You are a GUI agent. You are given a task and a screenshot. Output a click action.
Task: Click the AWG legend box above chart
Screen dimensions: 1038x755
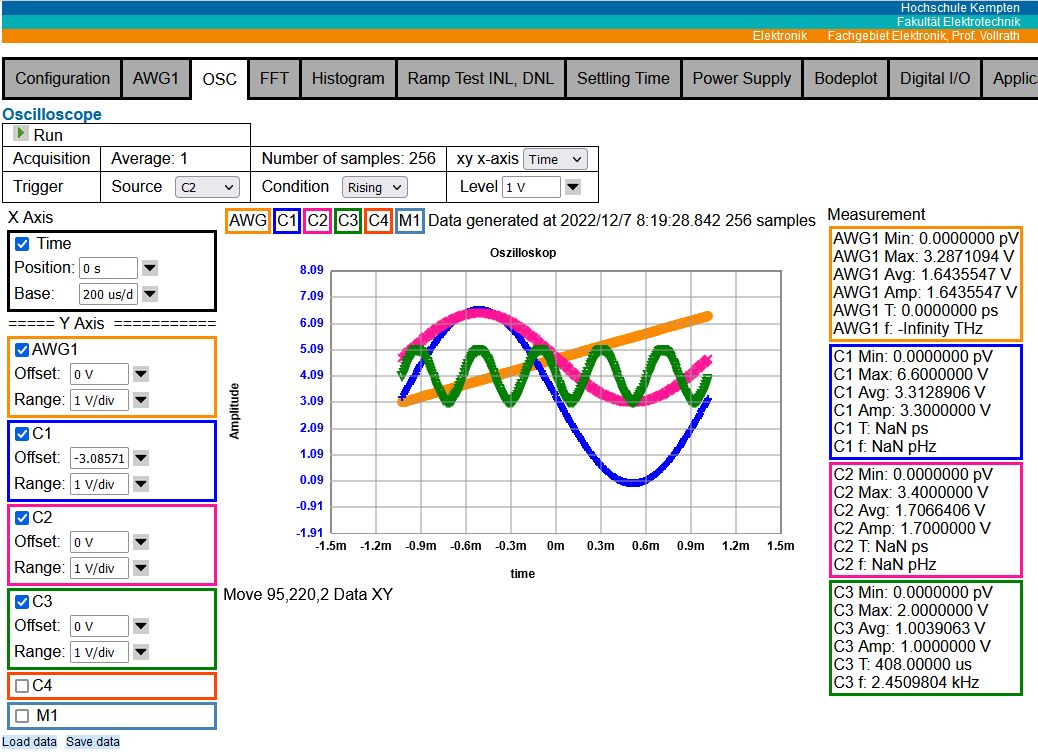247,220
